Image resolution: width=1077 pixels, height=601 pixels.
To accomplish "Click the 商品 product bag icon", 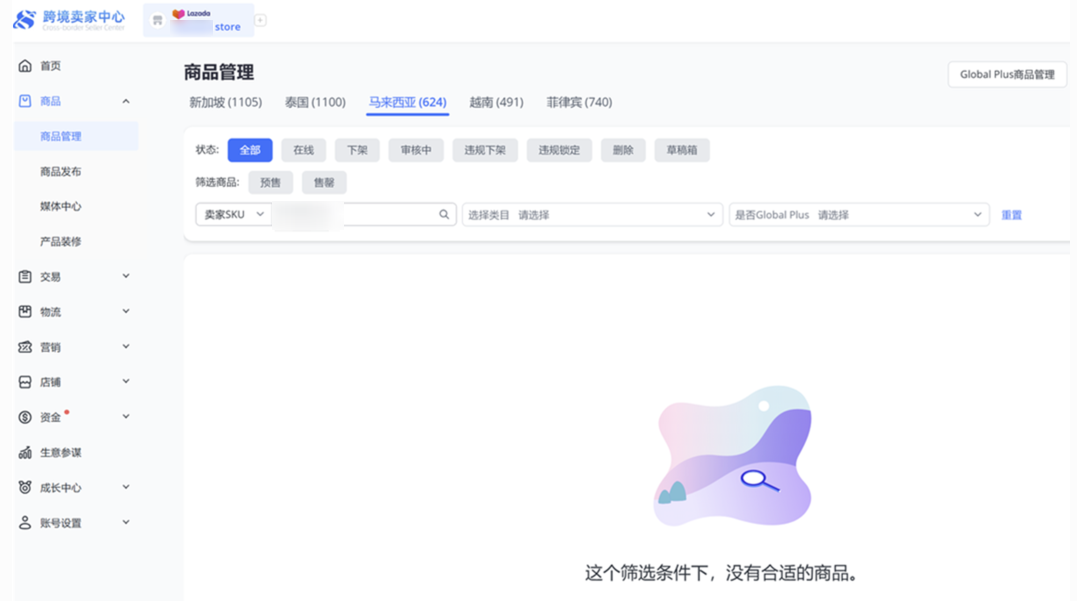I will click(25, 101).
